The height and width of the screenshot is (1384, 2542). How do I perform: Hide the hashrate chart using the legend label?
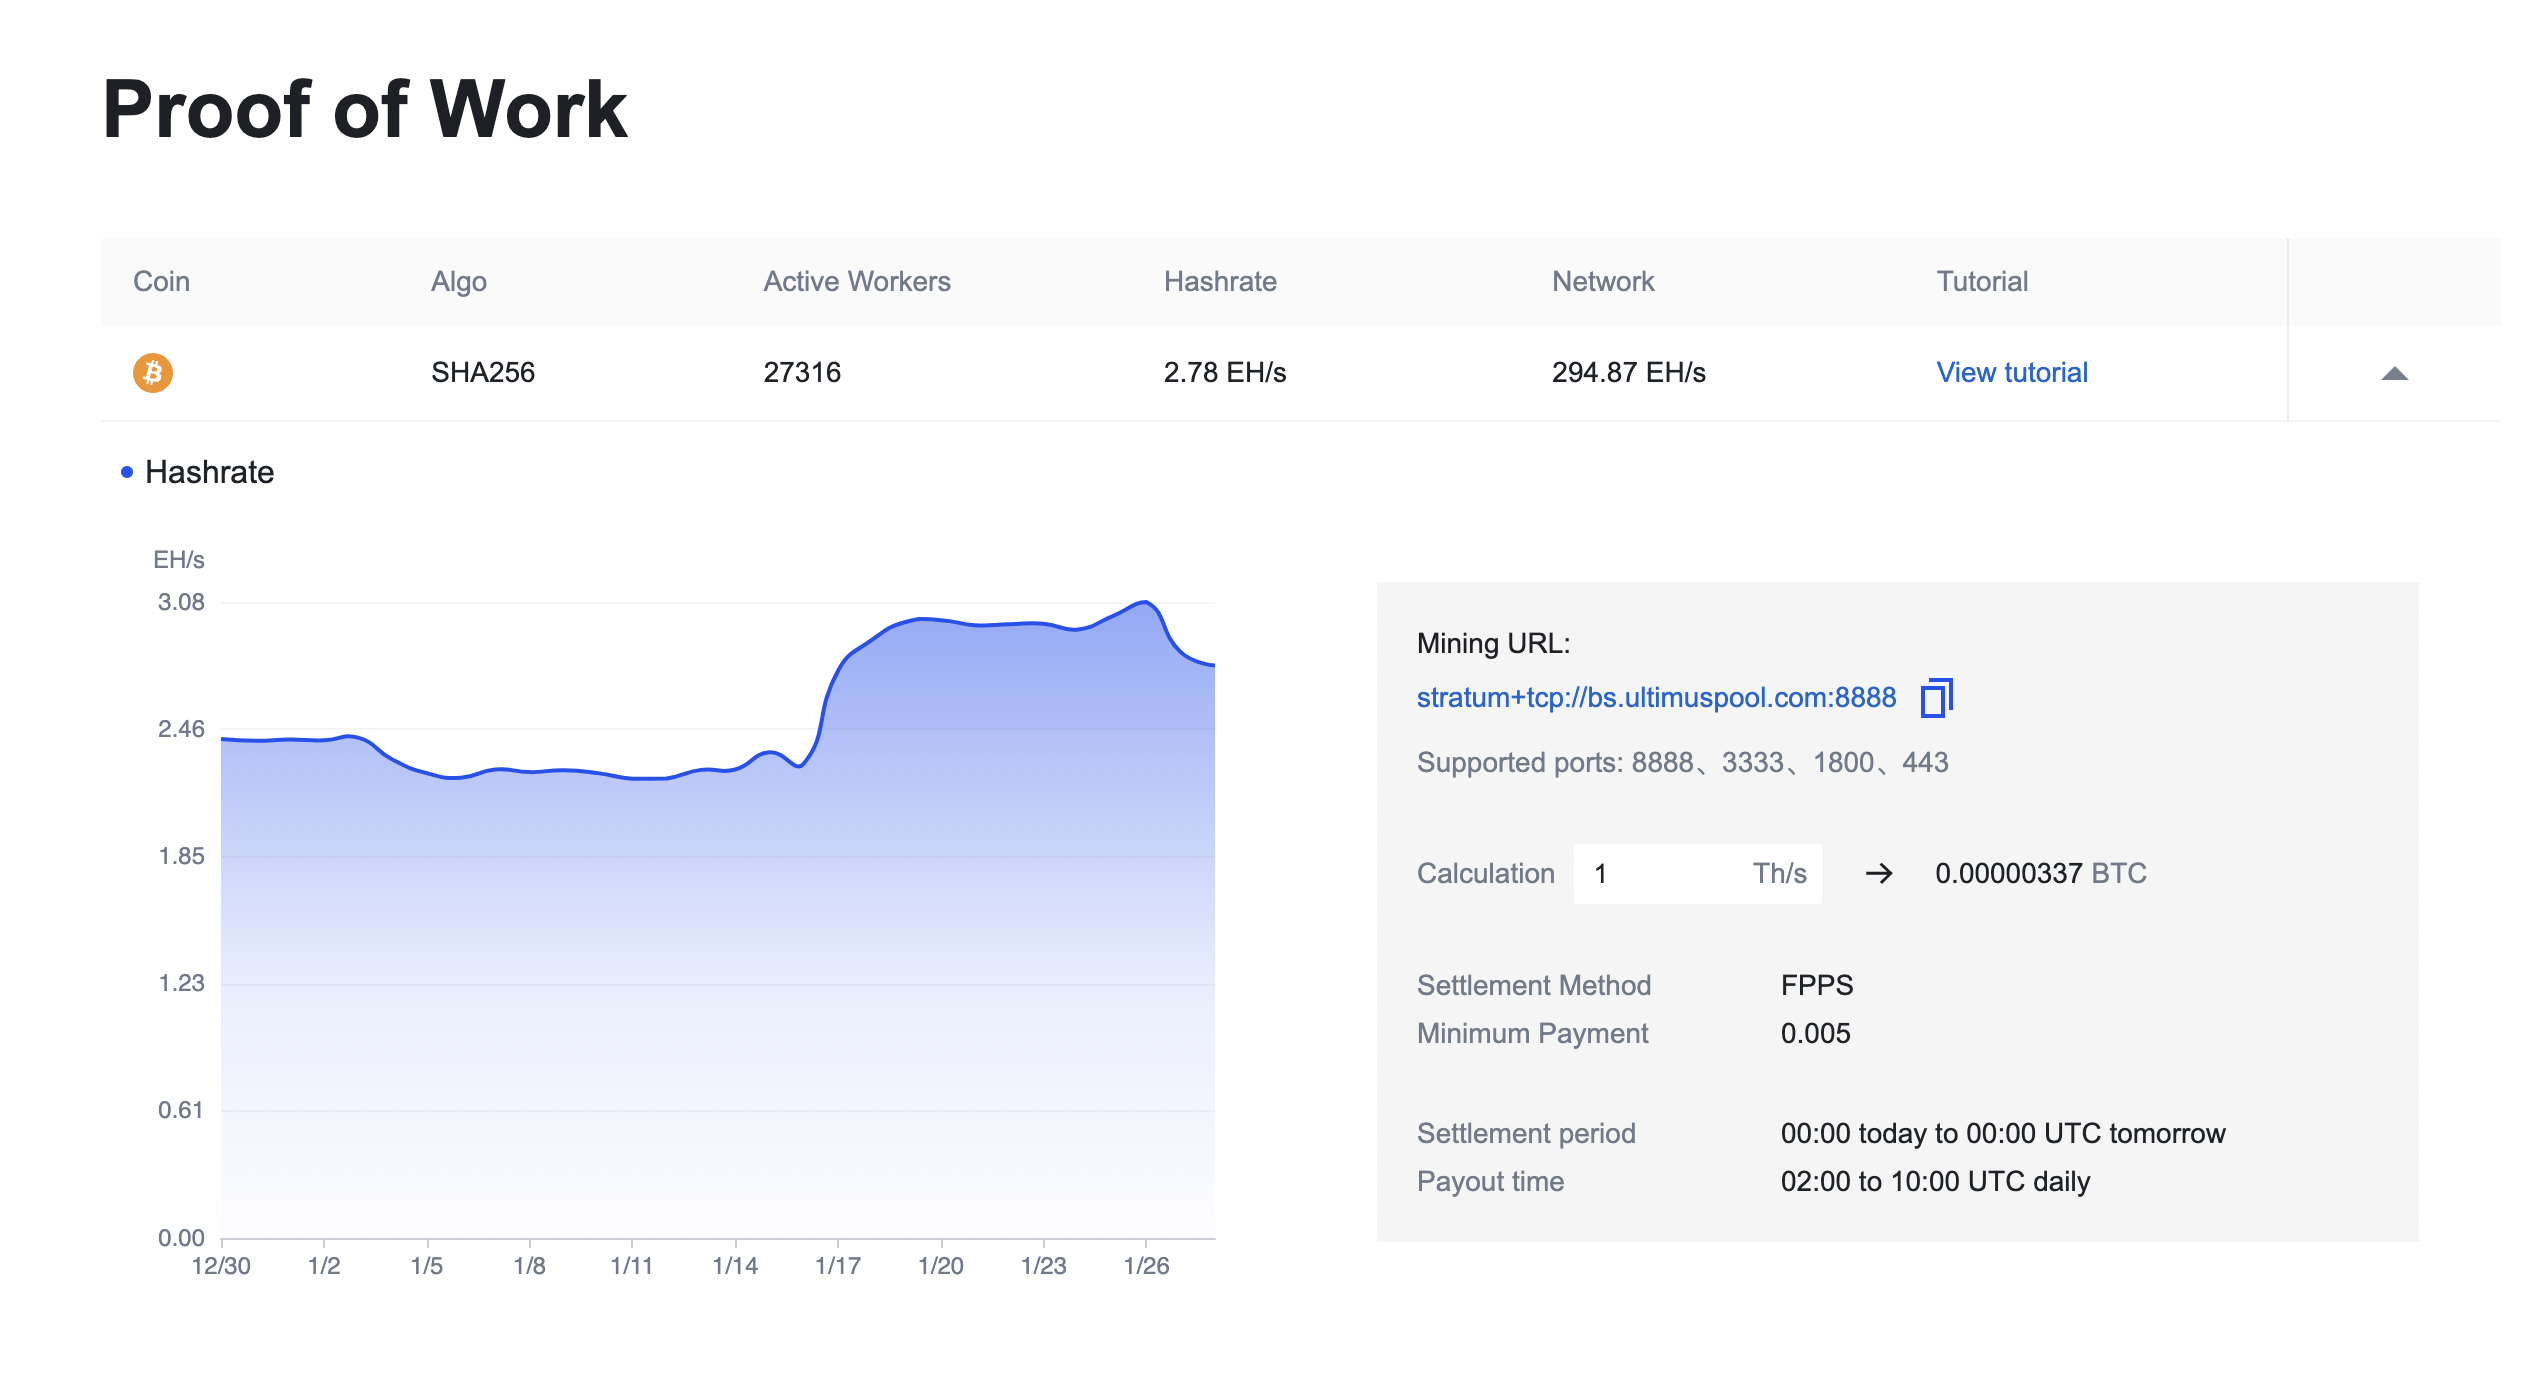click(x=209, y=471)
